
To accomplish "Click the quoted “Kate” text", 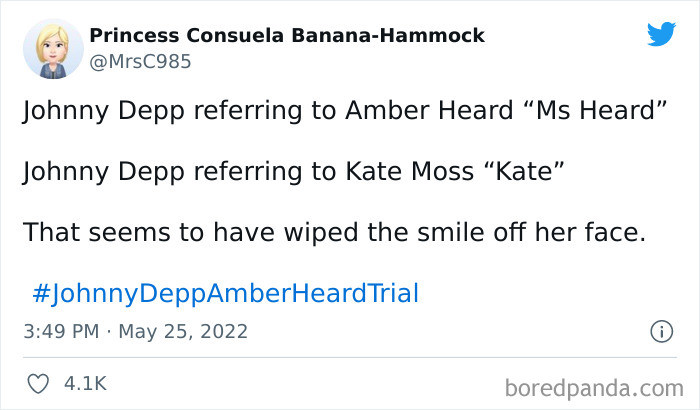I will tap(524, 171).
